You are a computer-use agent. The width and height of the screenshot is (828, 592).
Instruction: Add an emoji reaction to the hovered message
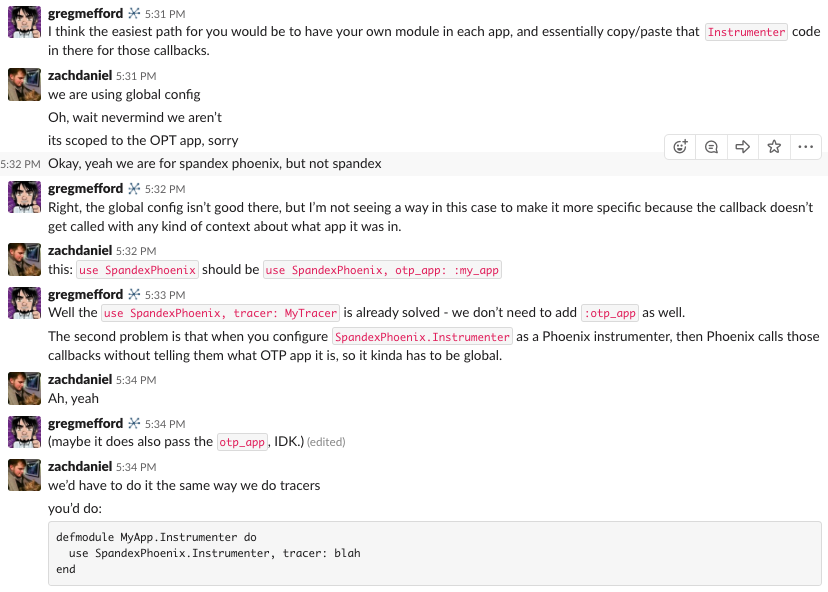[x=680, y=146]
